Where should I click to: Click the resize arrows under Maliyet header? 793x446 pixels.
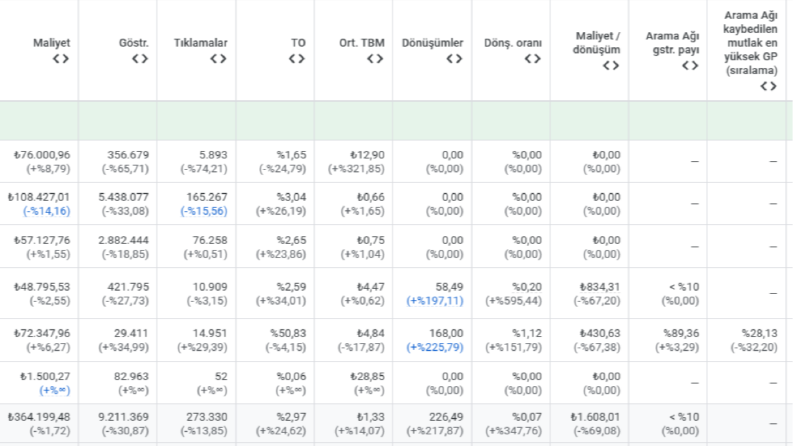pos(61,59)
